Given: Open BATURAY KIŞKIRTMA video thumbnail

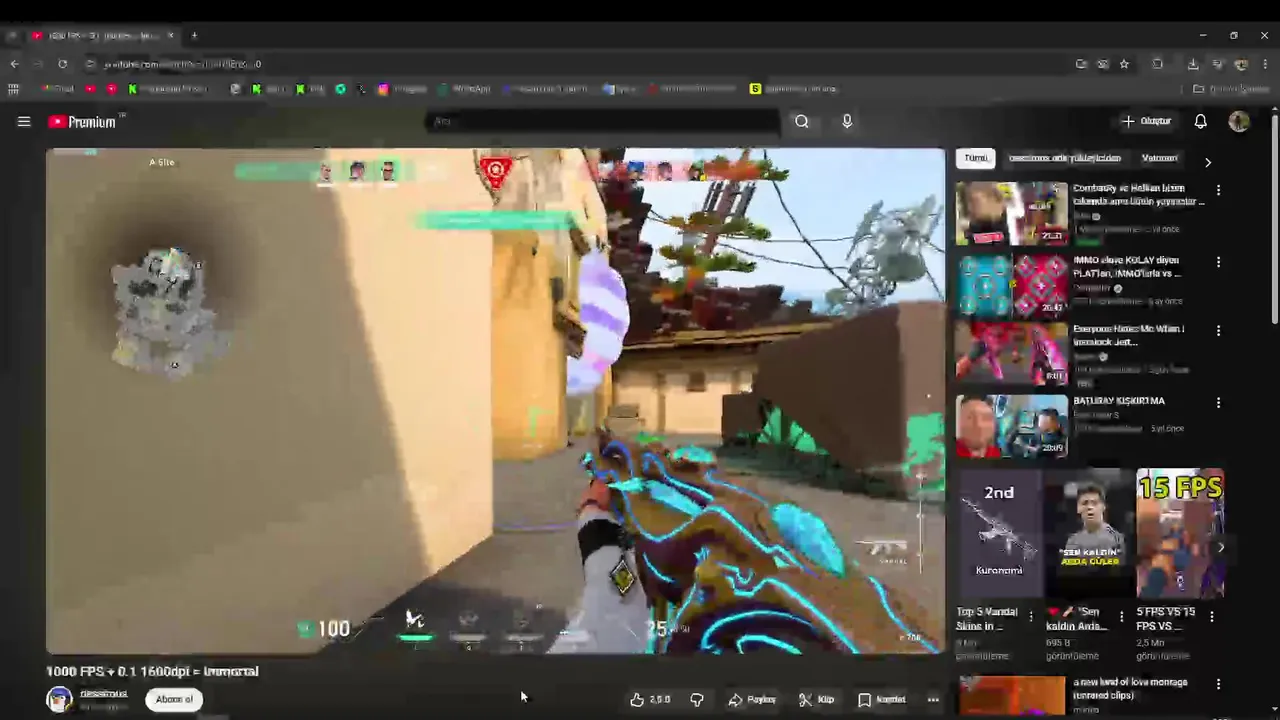Looking at the screenshot, I should point(1012,426).
